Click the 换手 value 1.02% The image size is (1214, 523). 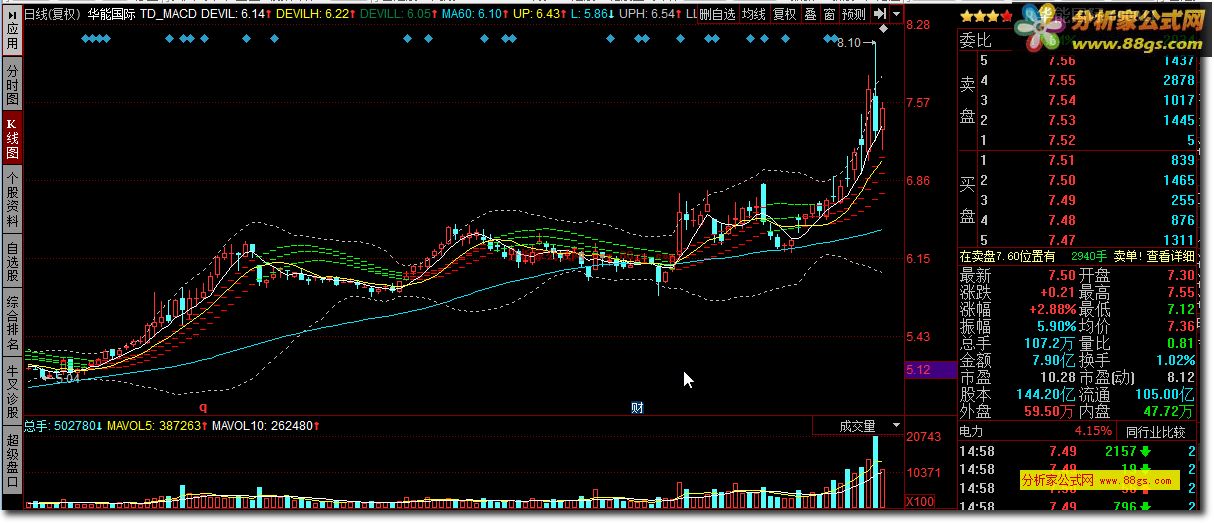click(x=1175, y=361)
